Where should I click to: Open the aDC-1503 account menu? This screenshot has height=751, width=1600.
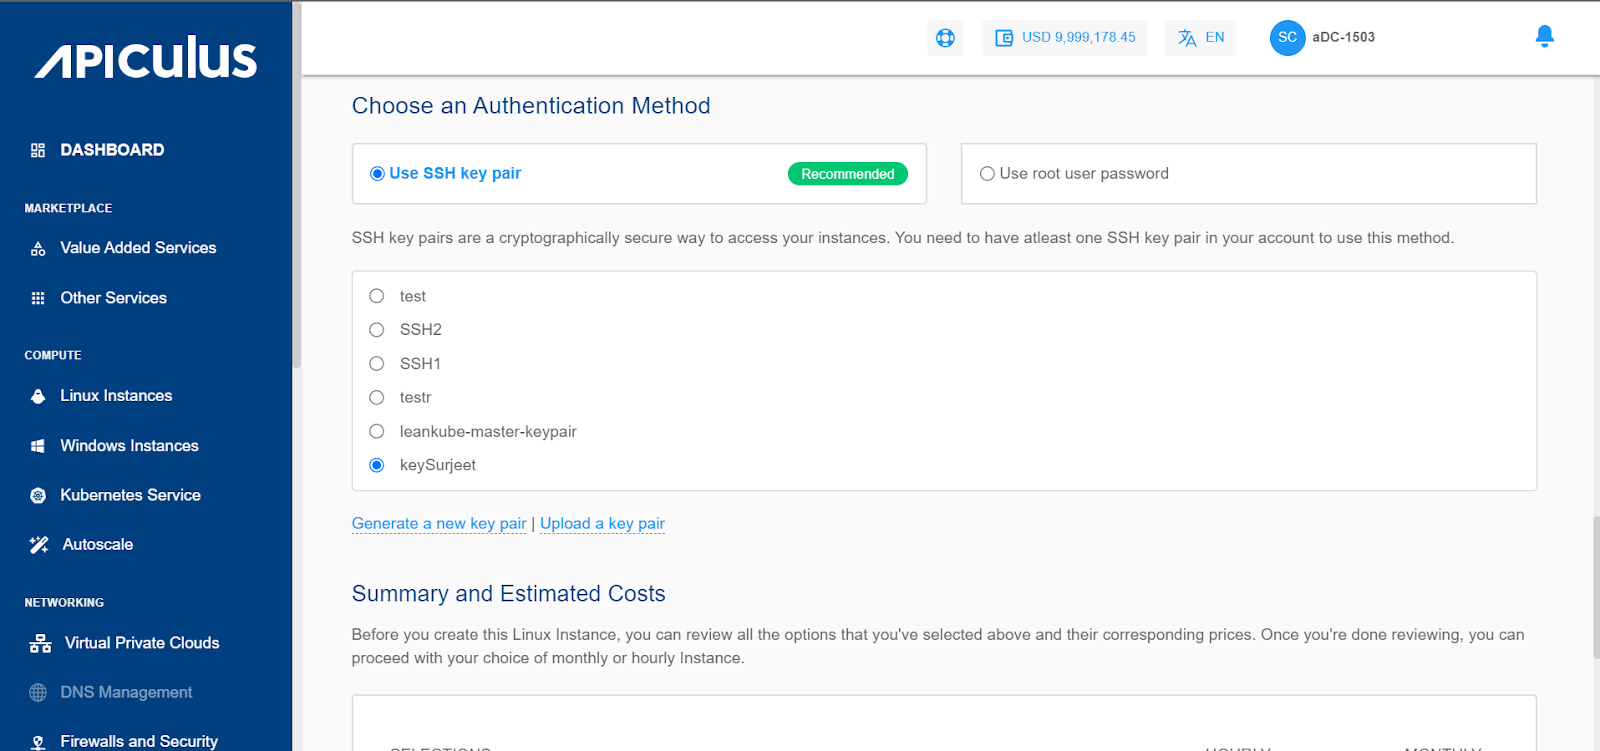(x=1343, y=38)
